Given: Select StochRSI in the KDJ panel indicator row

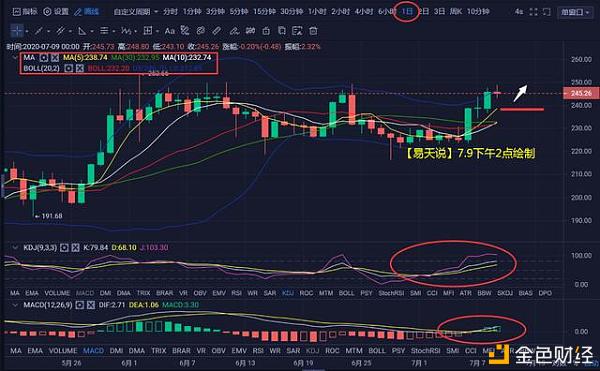Looking at the screenshot, I should tap(391, 293).
